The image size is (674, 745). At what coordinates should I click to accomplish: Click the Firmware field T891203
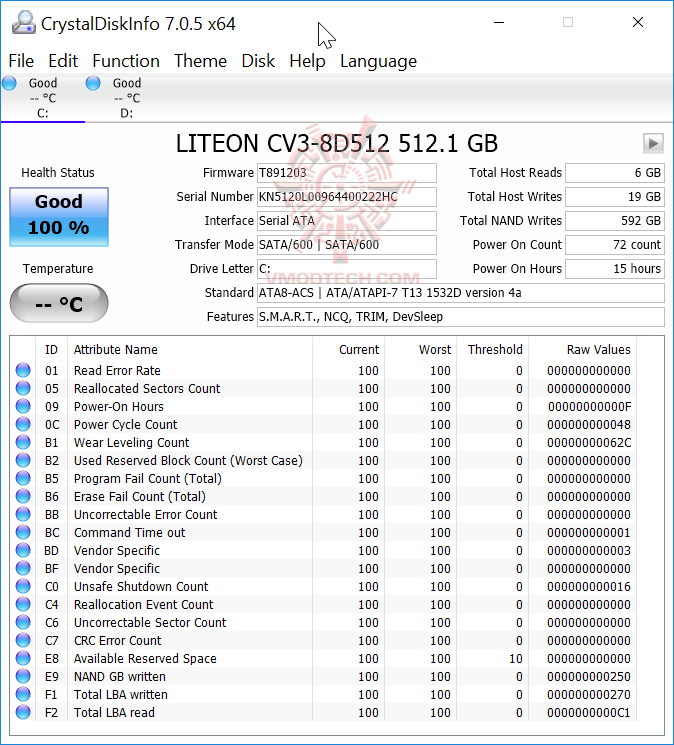(x=347, y=173)
